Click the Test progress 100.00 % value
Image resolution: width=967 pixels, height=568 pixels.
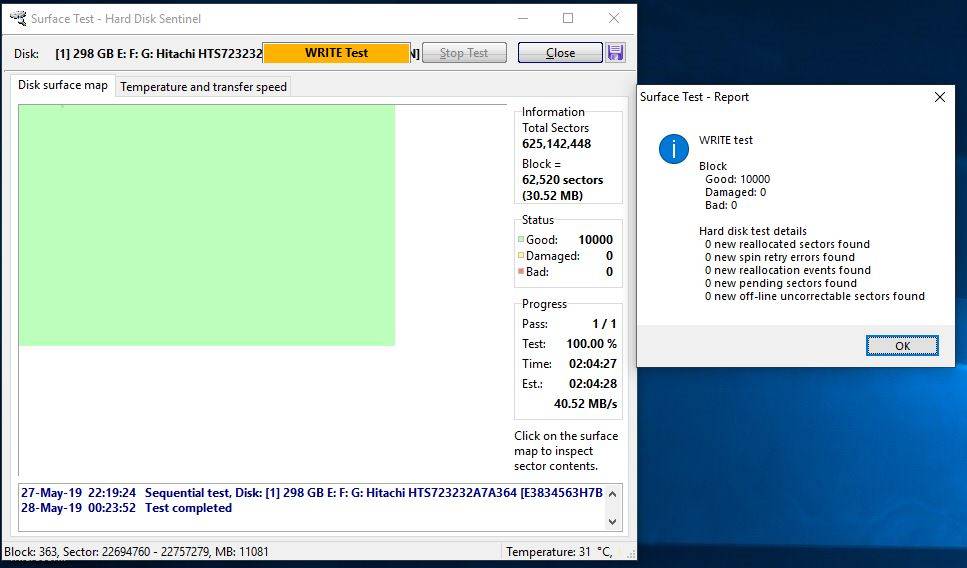coord(591,344)
